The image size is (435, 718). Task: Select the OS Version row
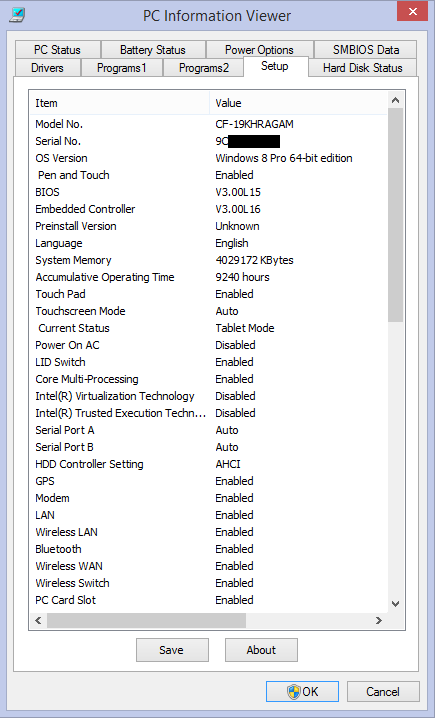pyautogui.click(x=208, y=158)
